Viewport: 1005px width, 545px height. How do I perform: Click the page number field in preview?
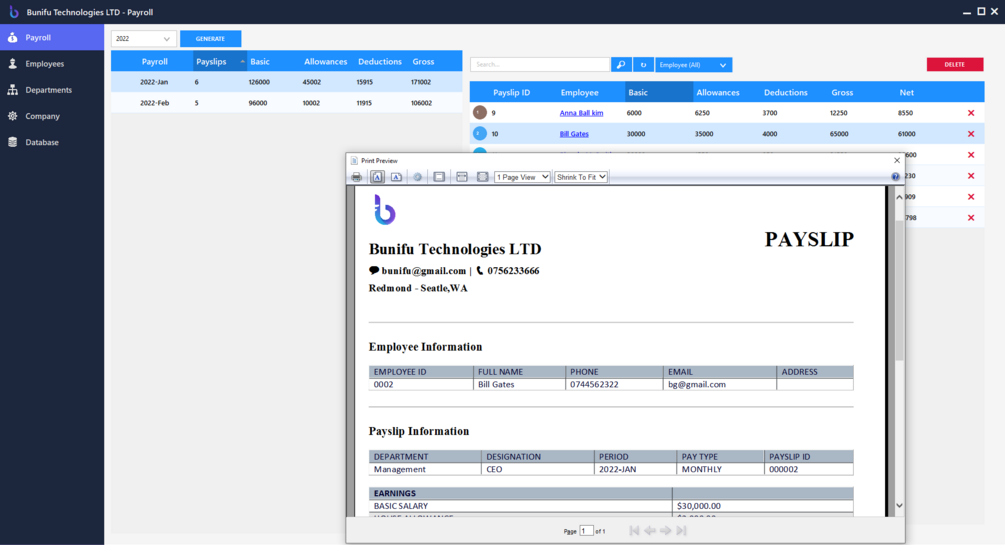586,531
